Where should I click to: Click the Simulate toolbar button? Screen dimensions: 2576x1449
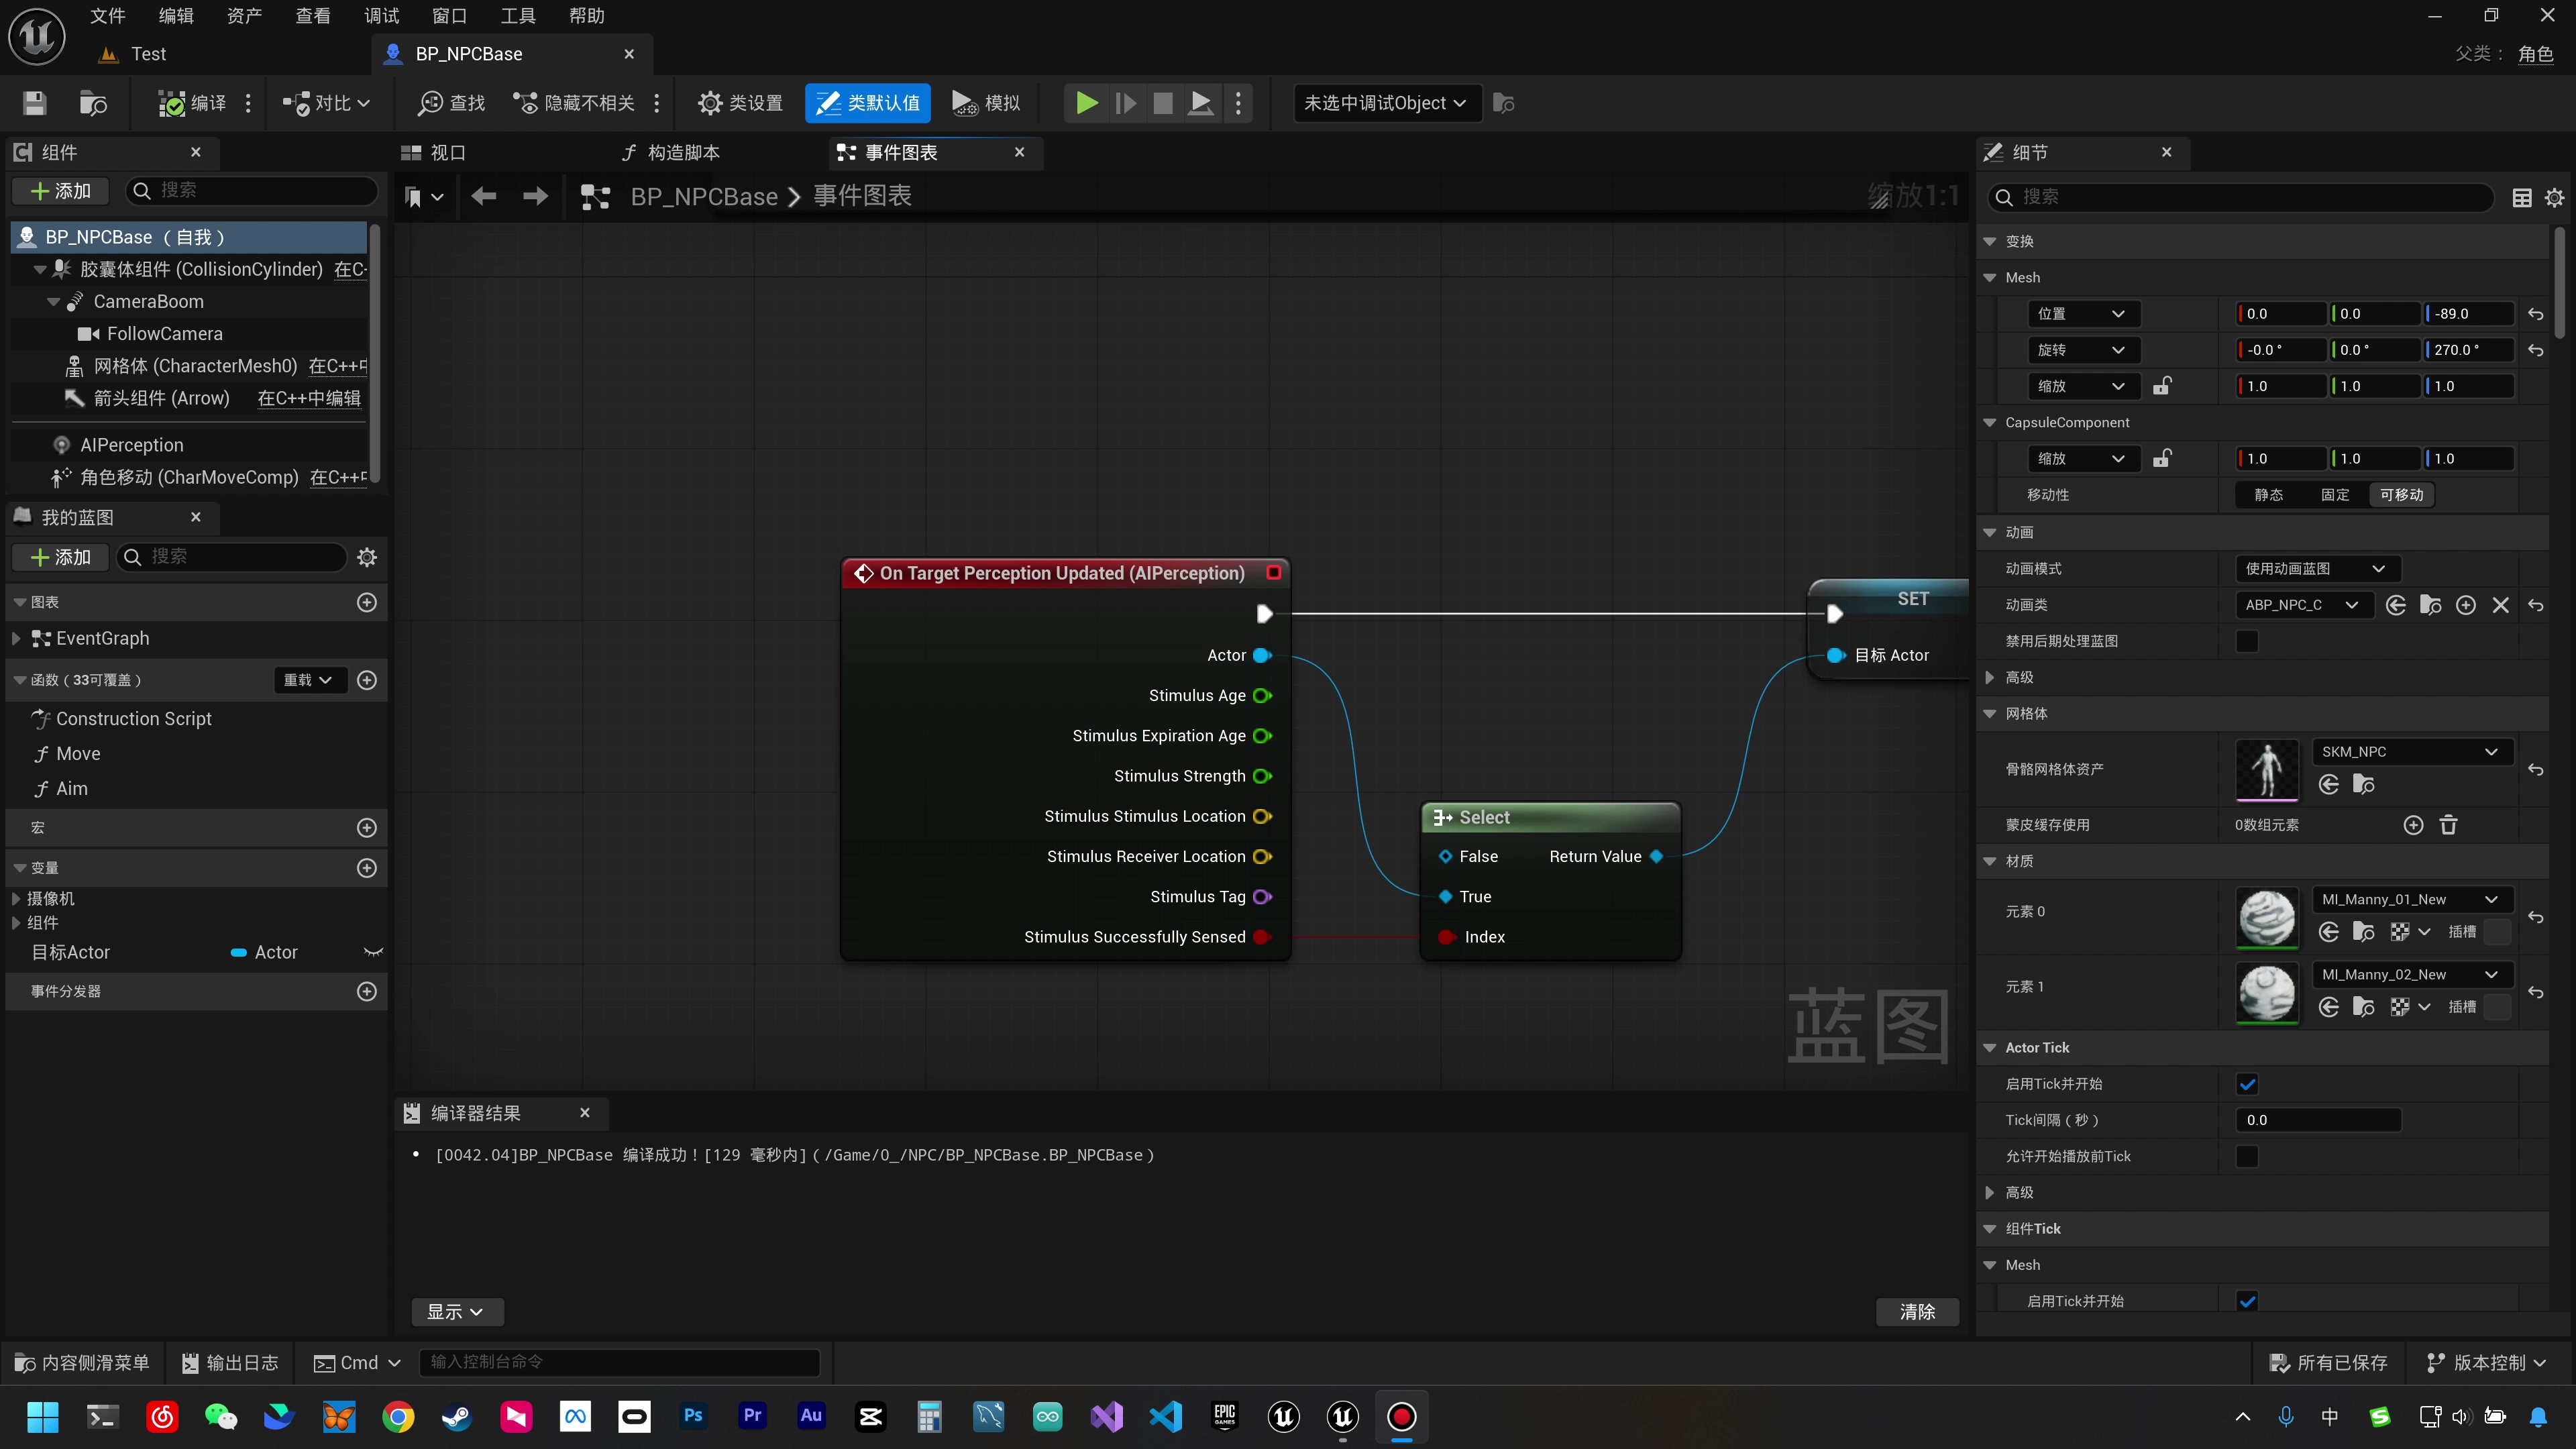[x=986, y=103]
